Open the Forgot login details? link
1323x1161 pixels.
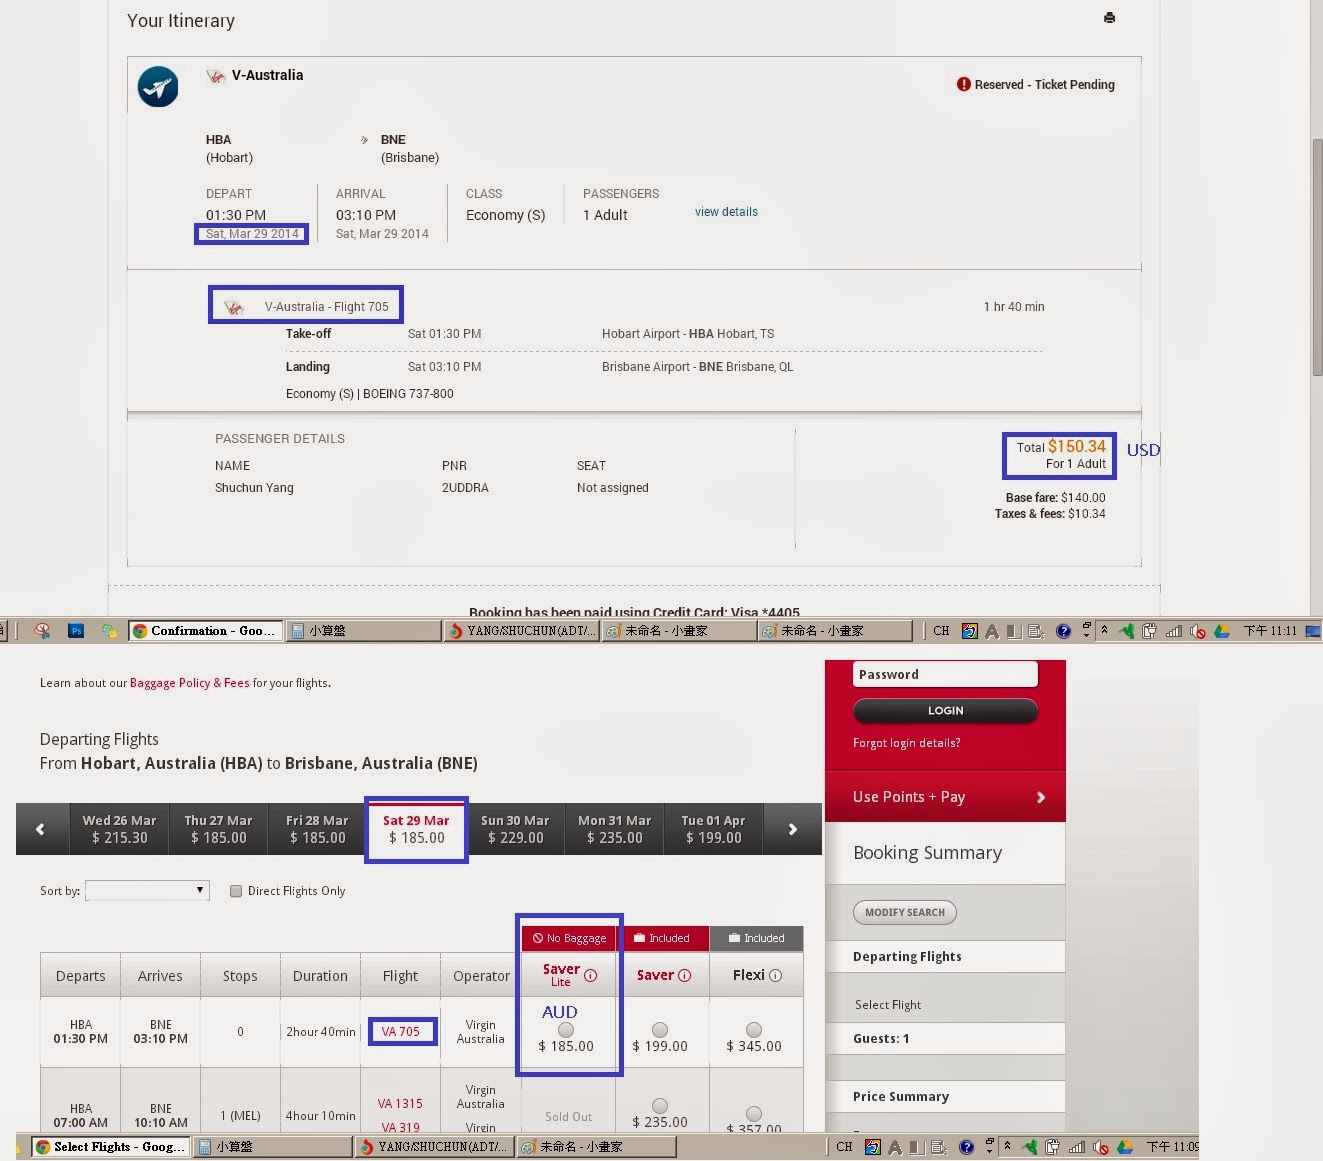click(906, 743)
